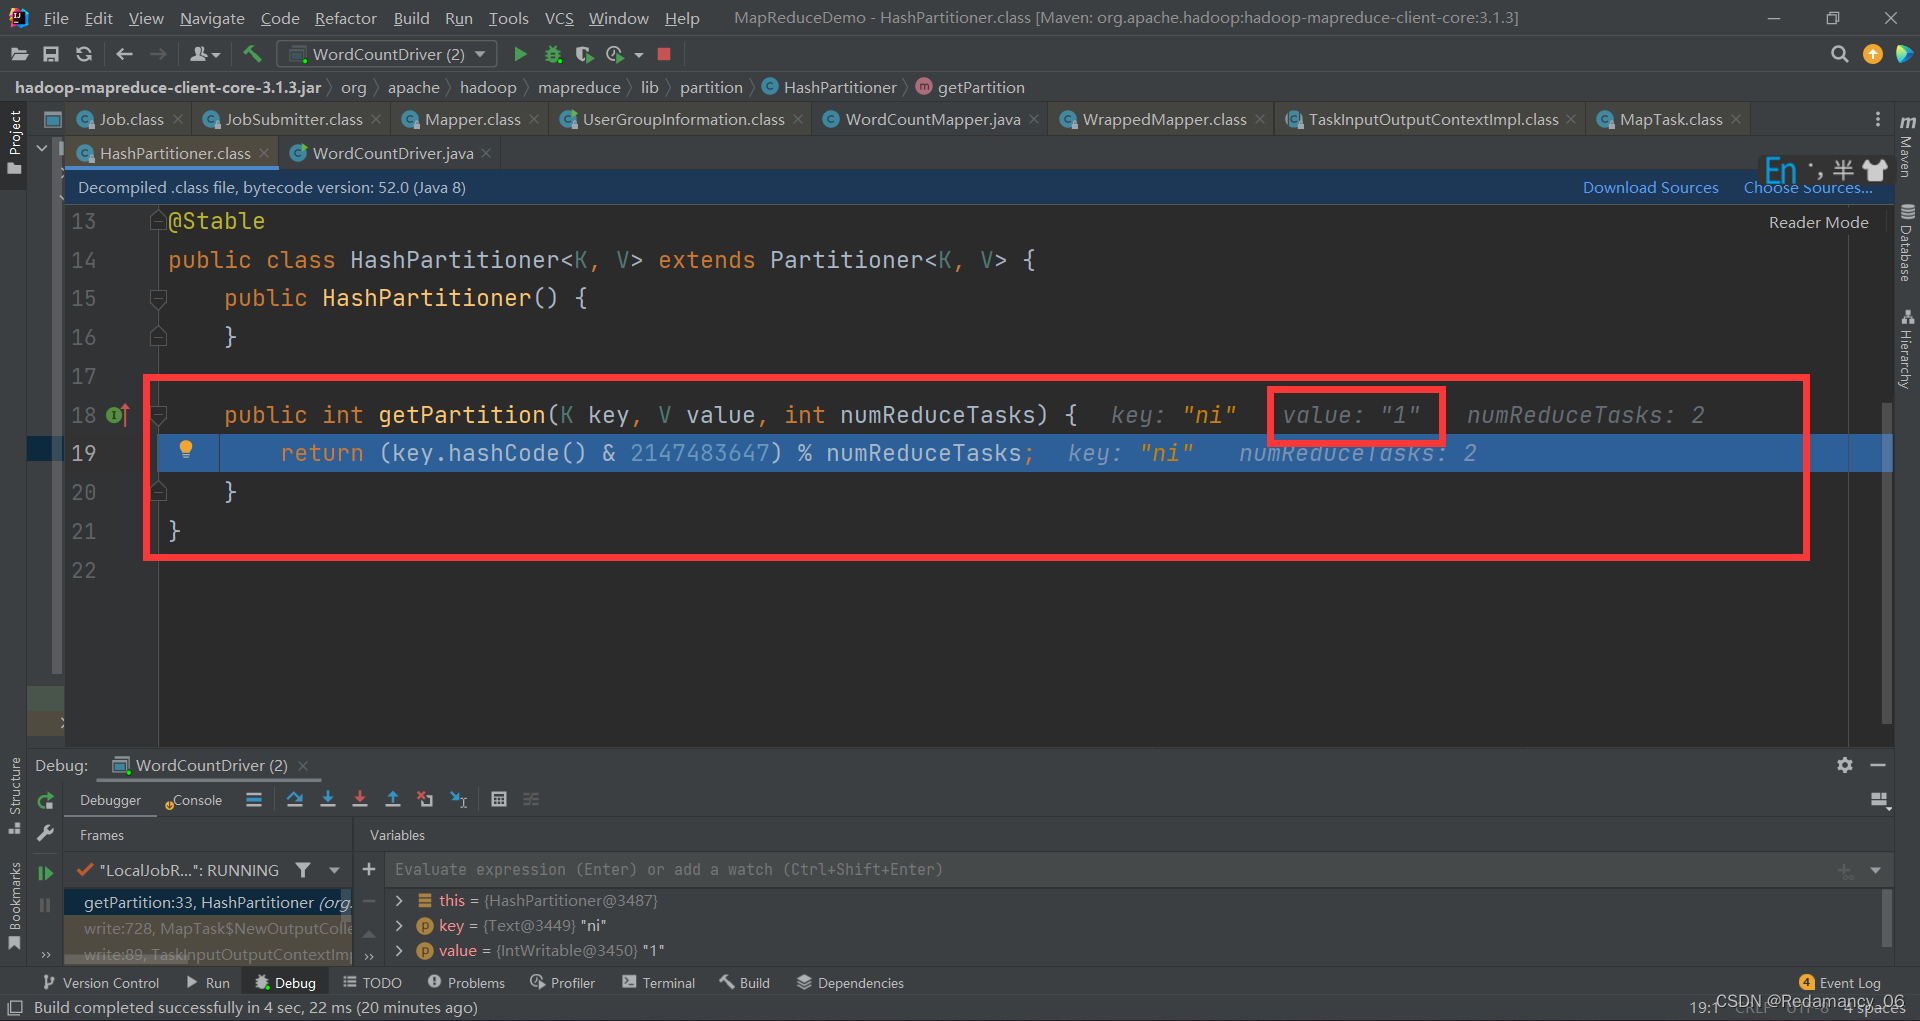Expand the 'value' variable node
The width and height of the screenshot is (1920, 1021).
399,950
